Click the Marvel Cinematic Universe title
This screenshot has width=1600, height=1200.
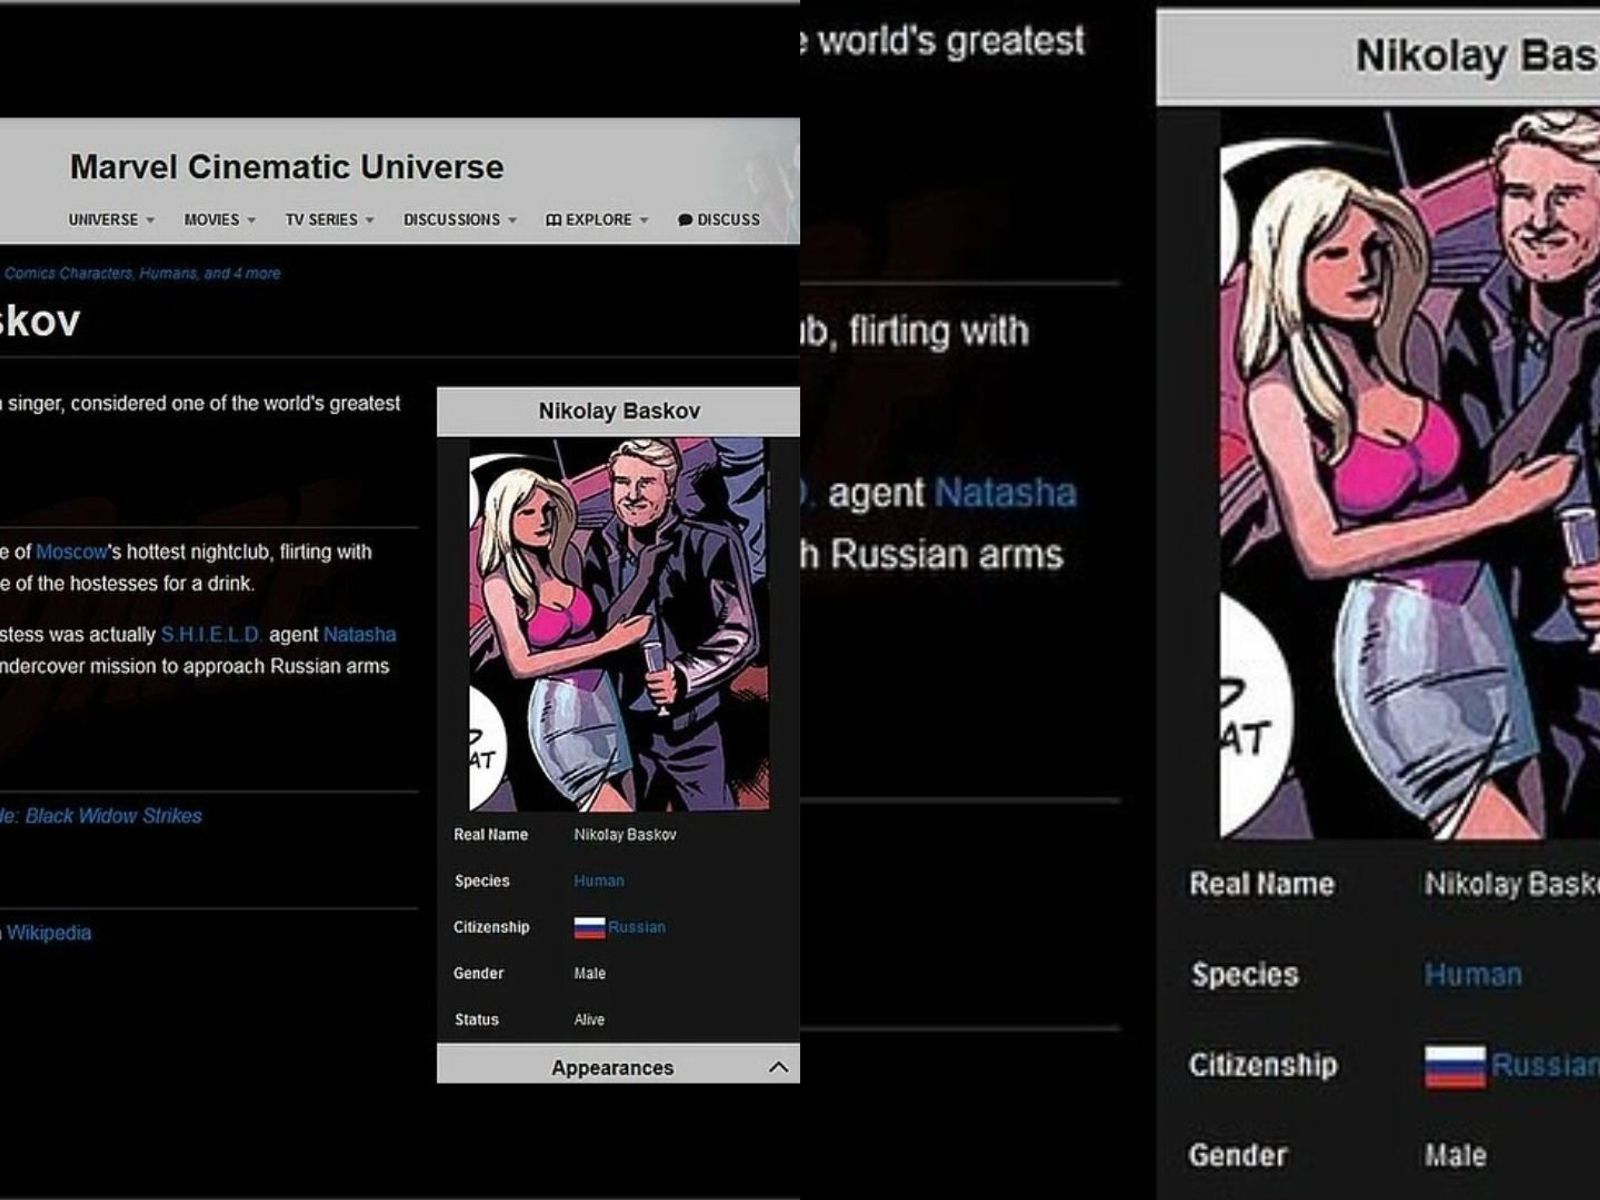coord(287,166)
